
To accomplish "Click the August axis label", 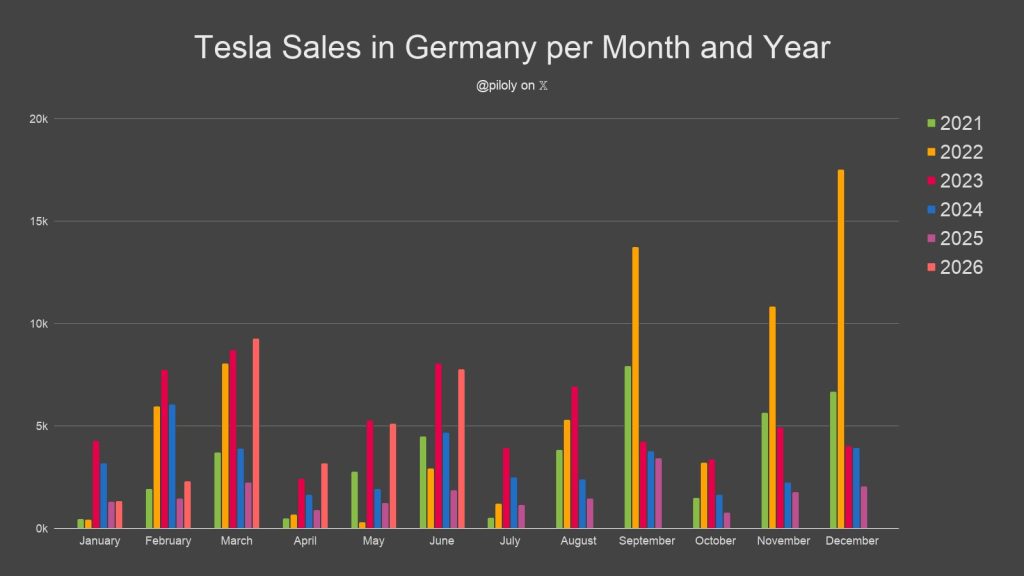I will (x=578, y=541).
